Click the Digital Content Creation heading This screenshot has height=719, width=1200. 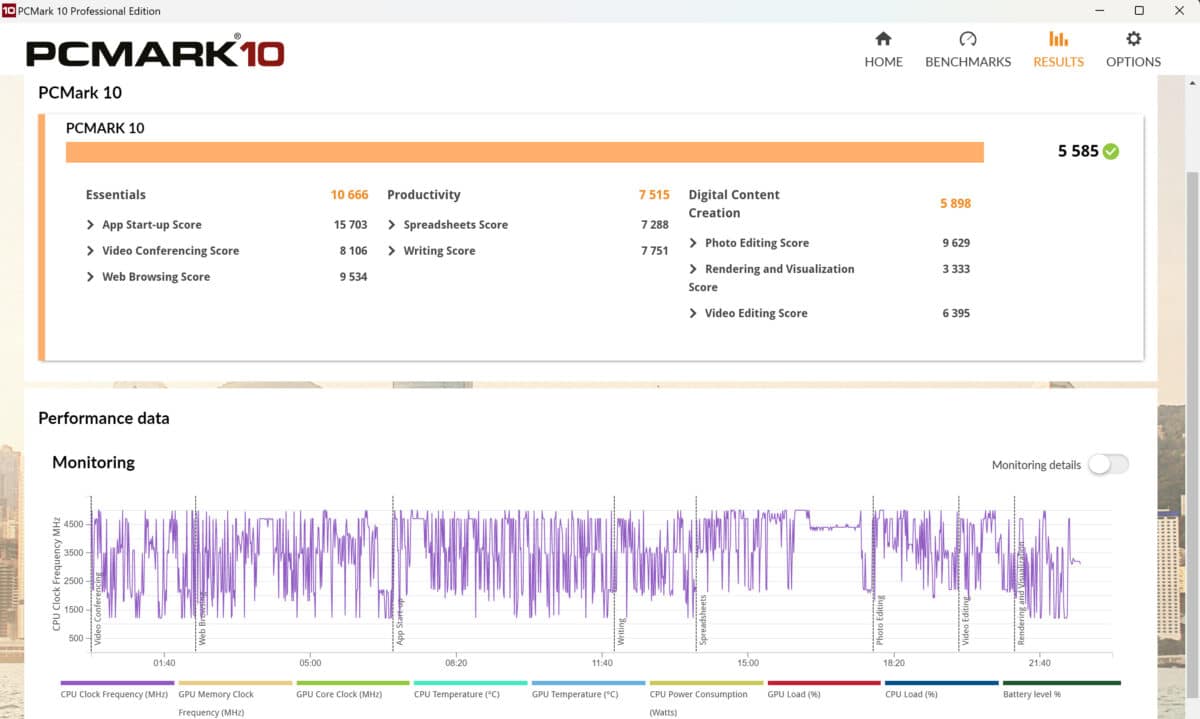[734, 204]
